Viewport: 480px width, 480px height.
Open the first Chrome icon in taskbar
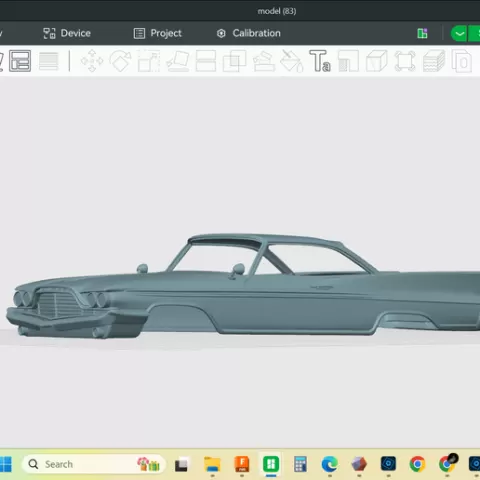click(417, 464)
